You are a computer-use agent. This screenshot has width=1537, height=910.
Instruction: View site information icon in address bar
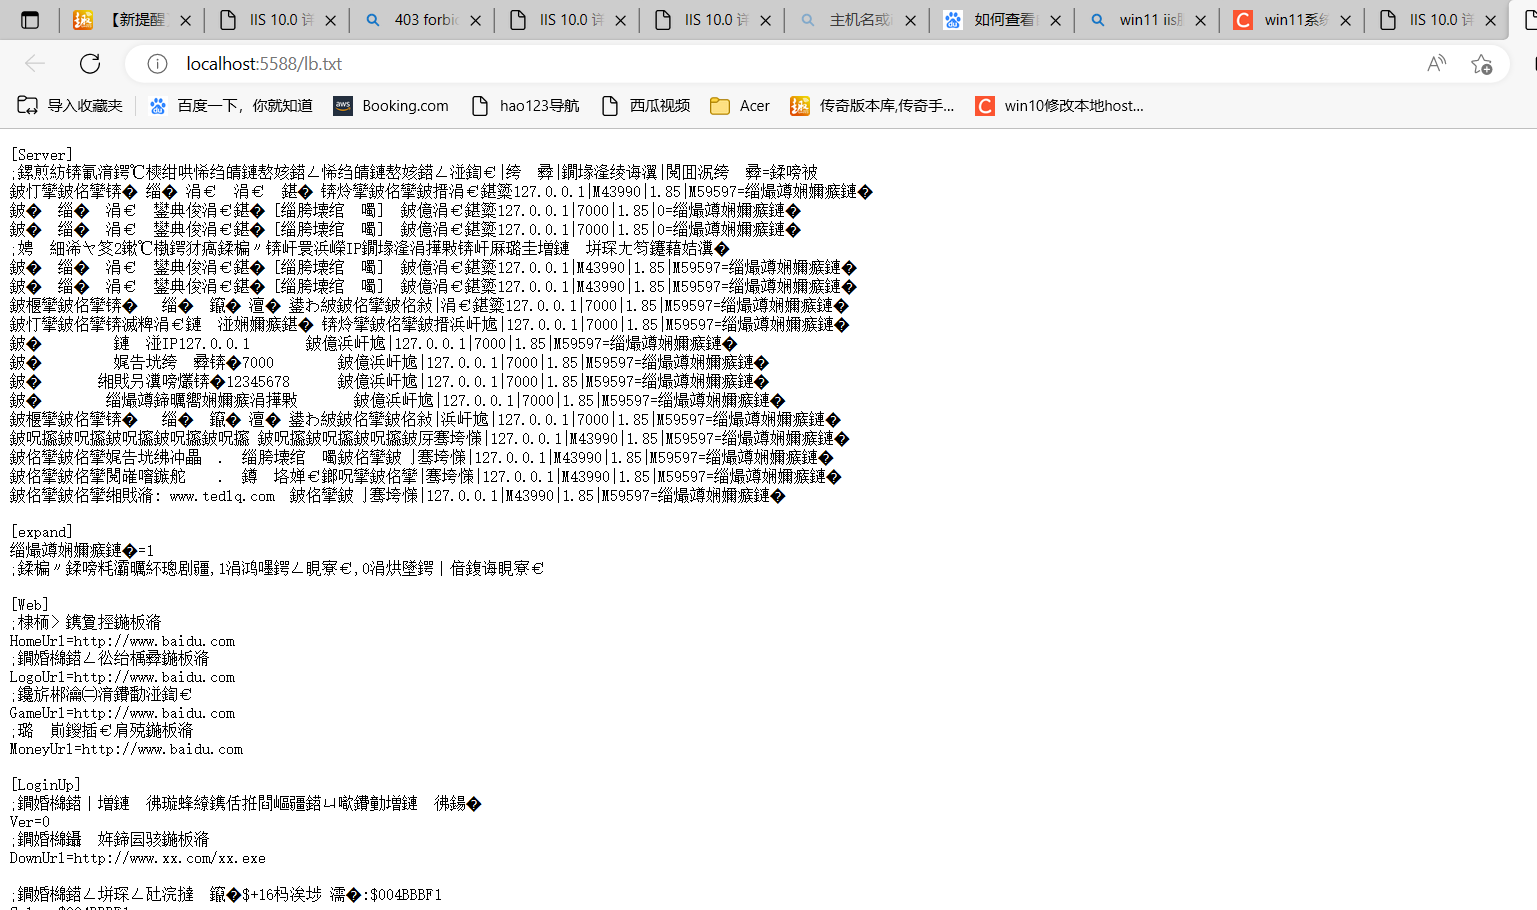pyautogui.click(x=157, y=64)
